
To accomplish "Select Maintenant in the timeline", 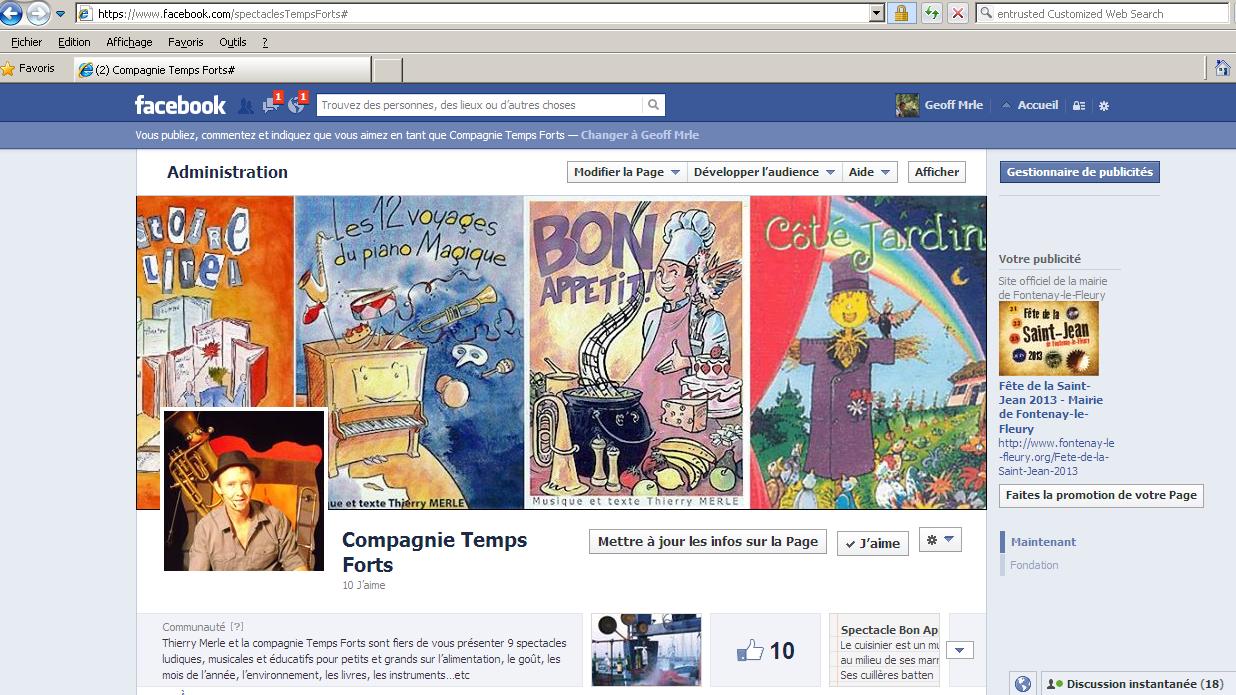I will [x=1043, y=542].
